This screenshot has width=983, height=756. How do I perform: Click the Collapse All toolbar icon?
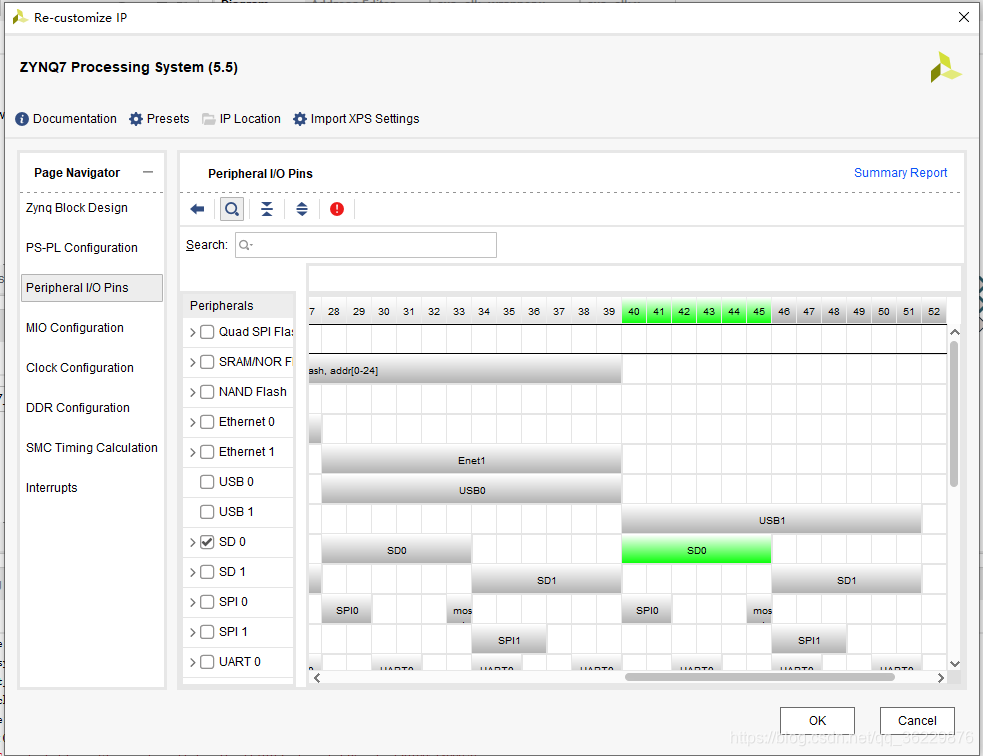tap(267, 209)
